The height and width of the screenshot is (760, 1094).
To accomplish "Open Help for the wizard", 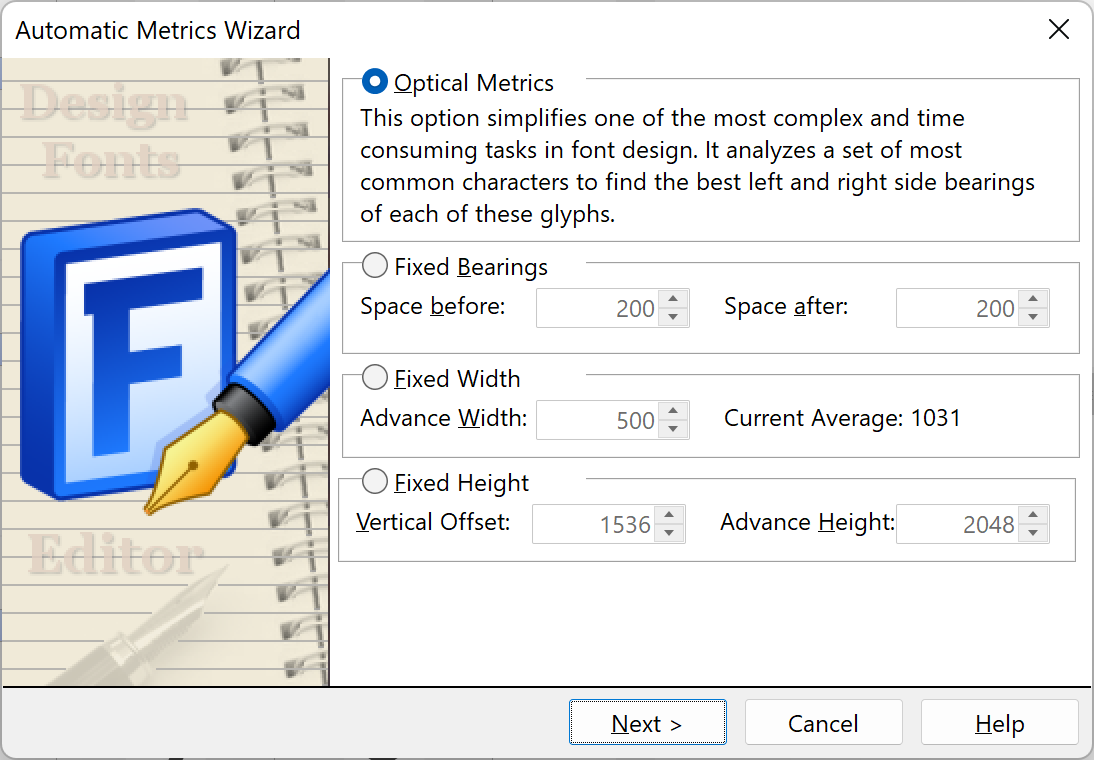I will [999, 722].
